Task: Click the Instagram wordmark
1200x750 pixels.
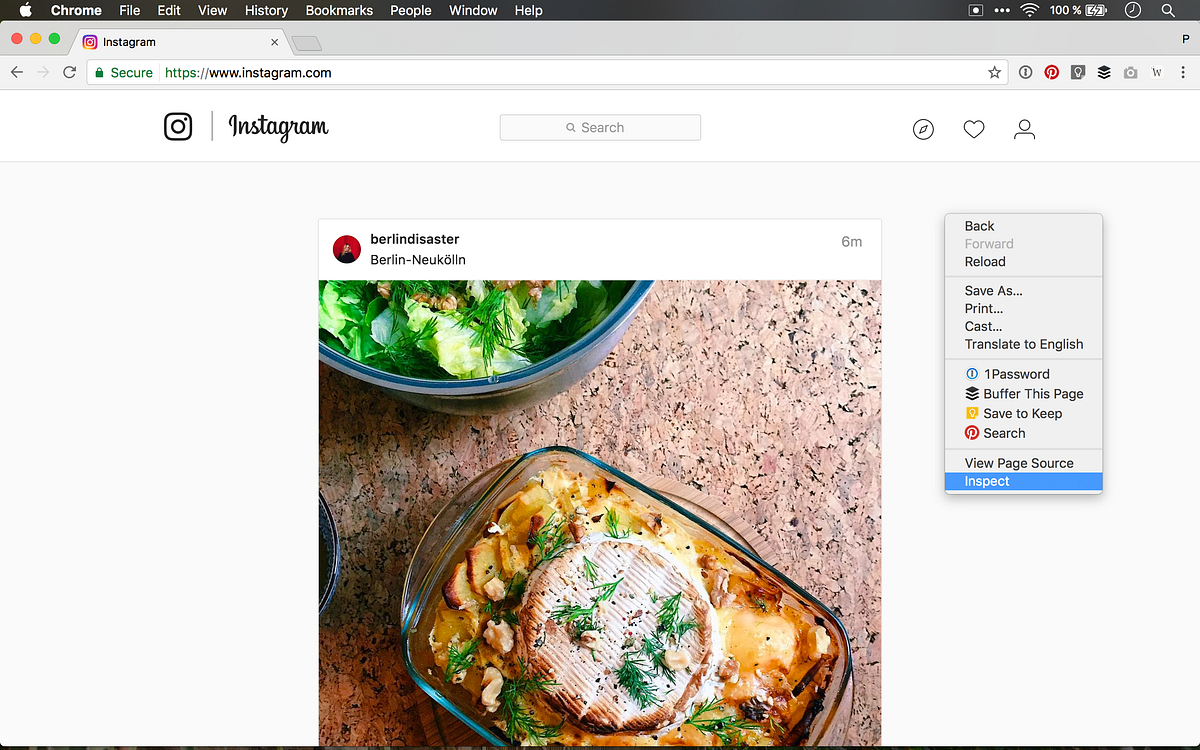Action: 278,127
